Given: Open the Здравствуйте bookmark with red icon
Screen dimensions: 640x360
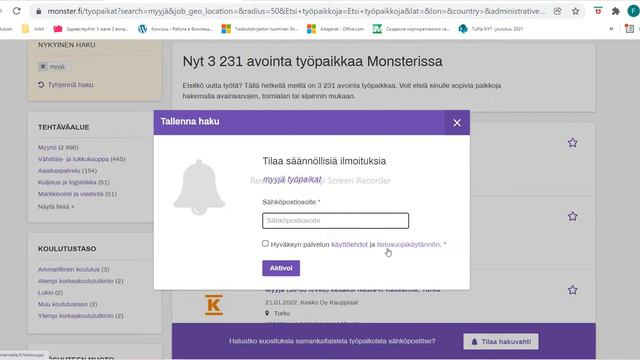Looking at the screenshot, I should pos(91,29).
